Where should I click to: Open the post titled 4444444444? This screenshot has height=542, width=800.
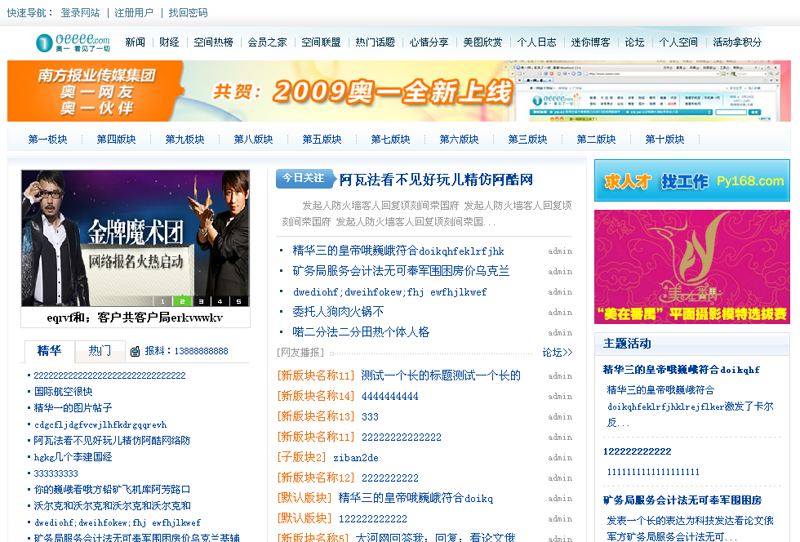[390, 397]
